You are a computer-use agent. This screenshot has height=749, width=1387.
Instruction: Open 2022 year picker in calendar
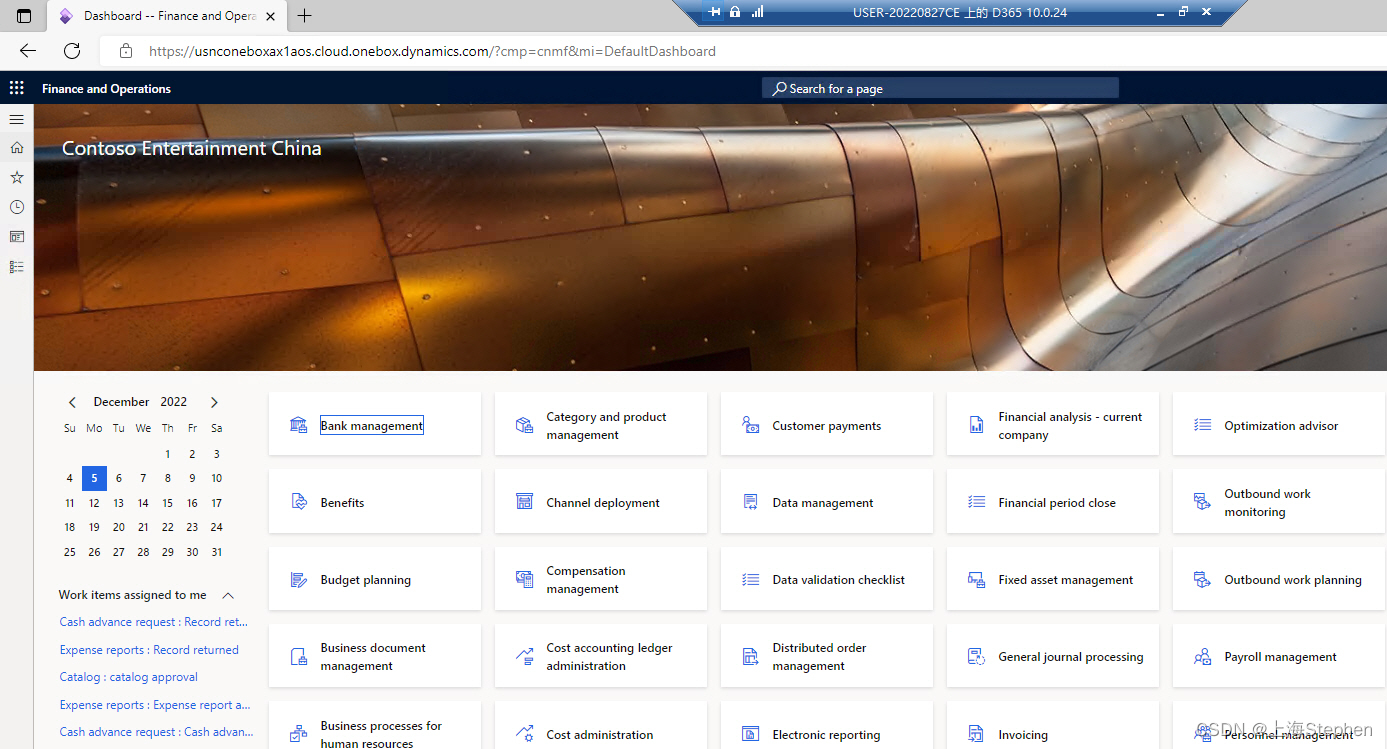(x=174, y=402)
